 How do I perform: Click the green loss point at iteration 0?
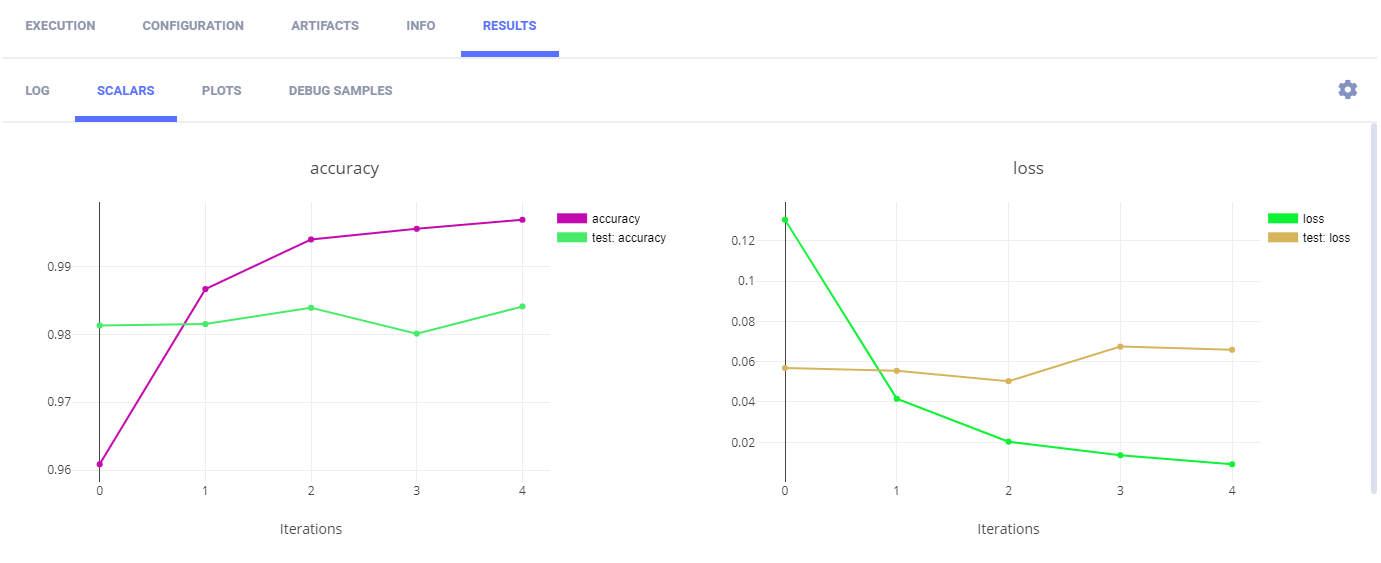tap(785, 220)
